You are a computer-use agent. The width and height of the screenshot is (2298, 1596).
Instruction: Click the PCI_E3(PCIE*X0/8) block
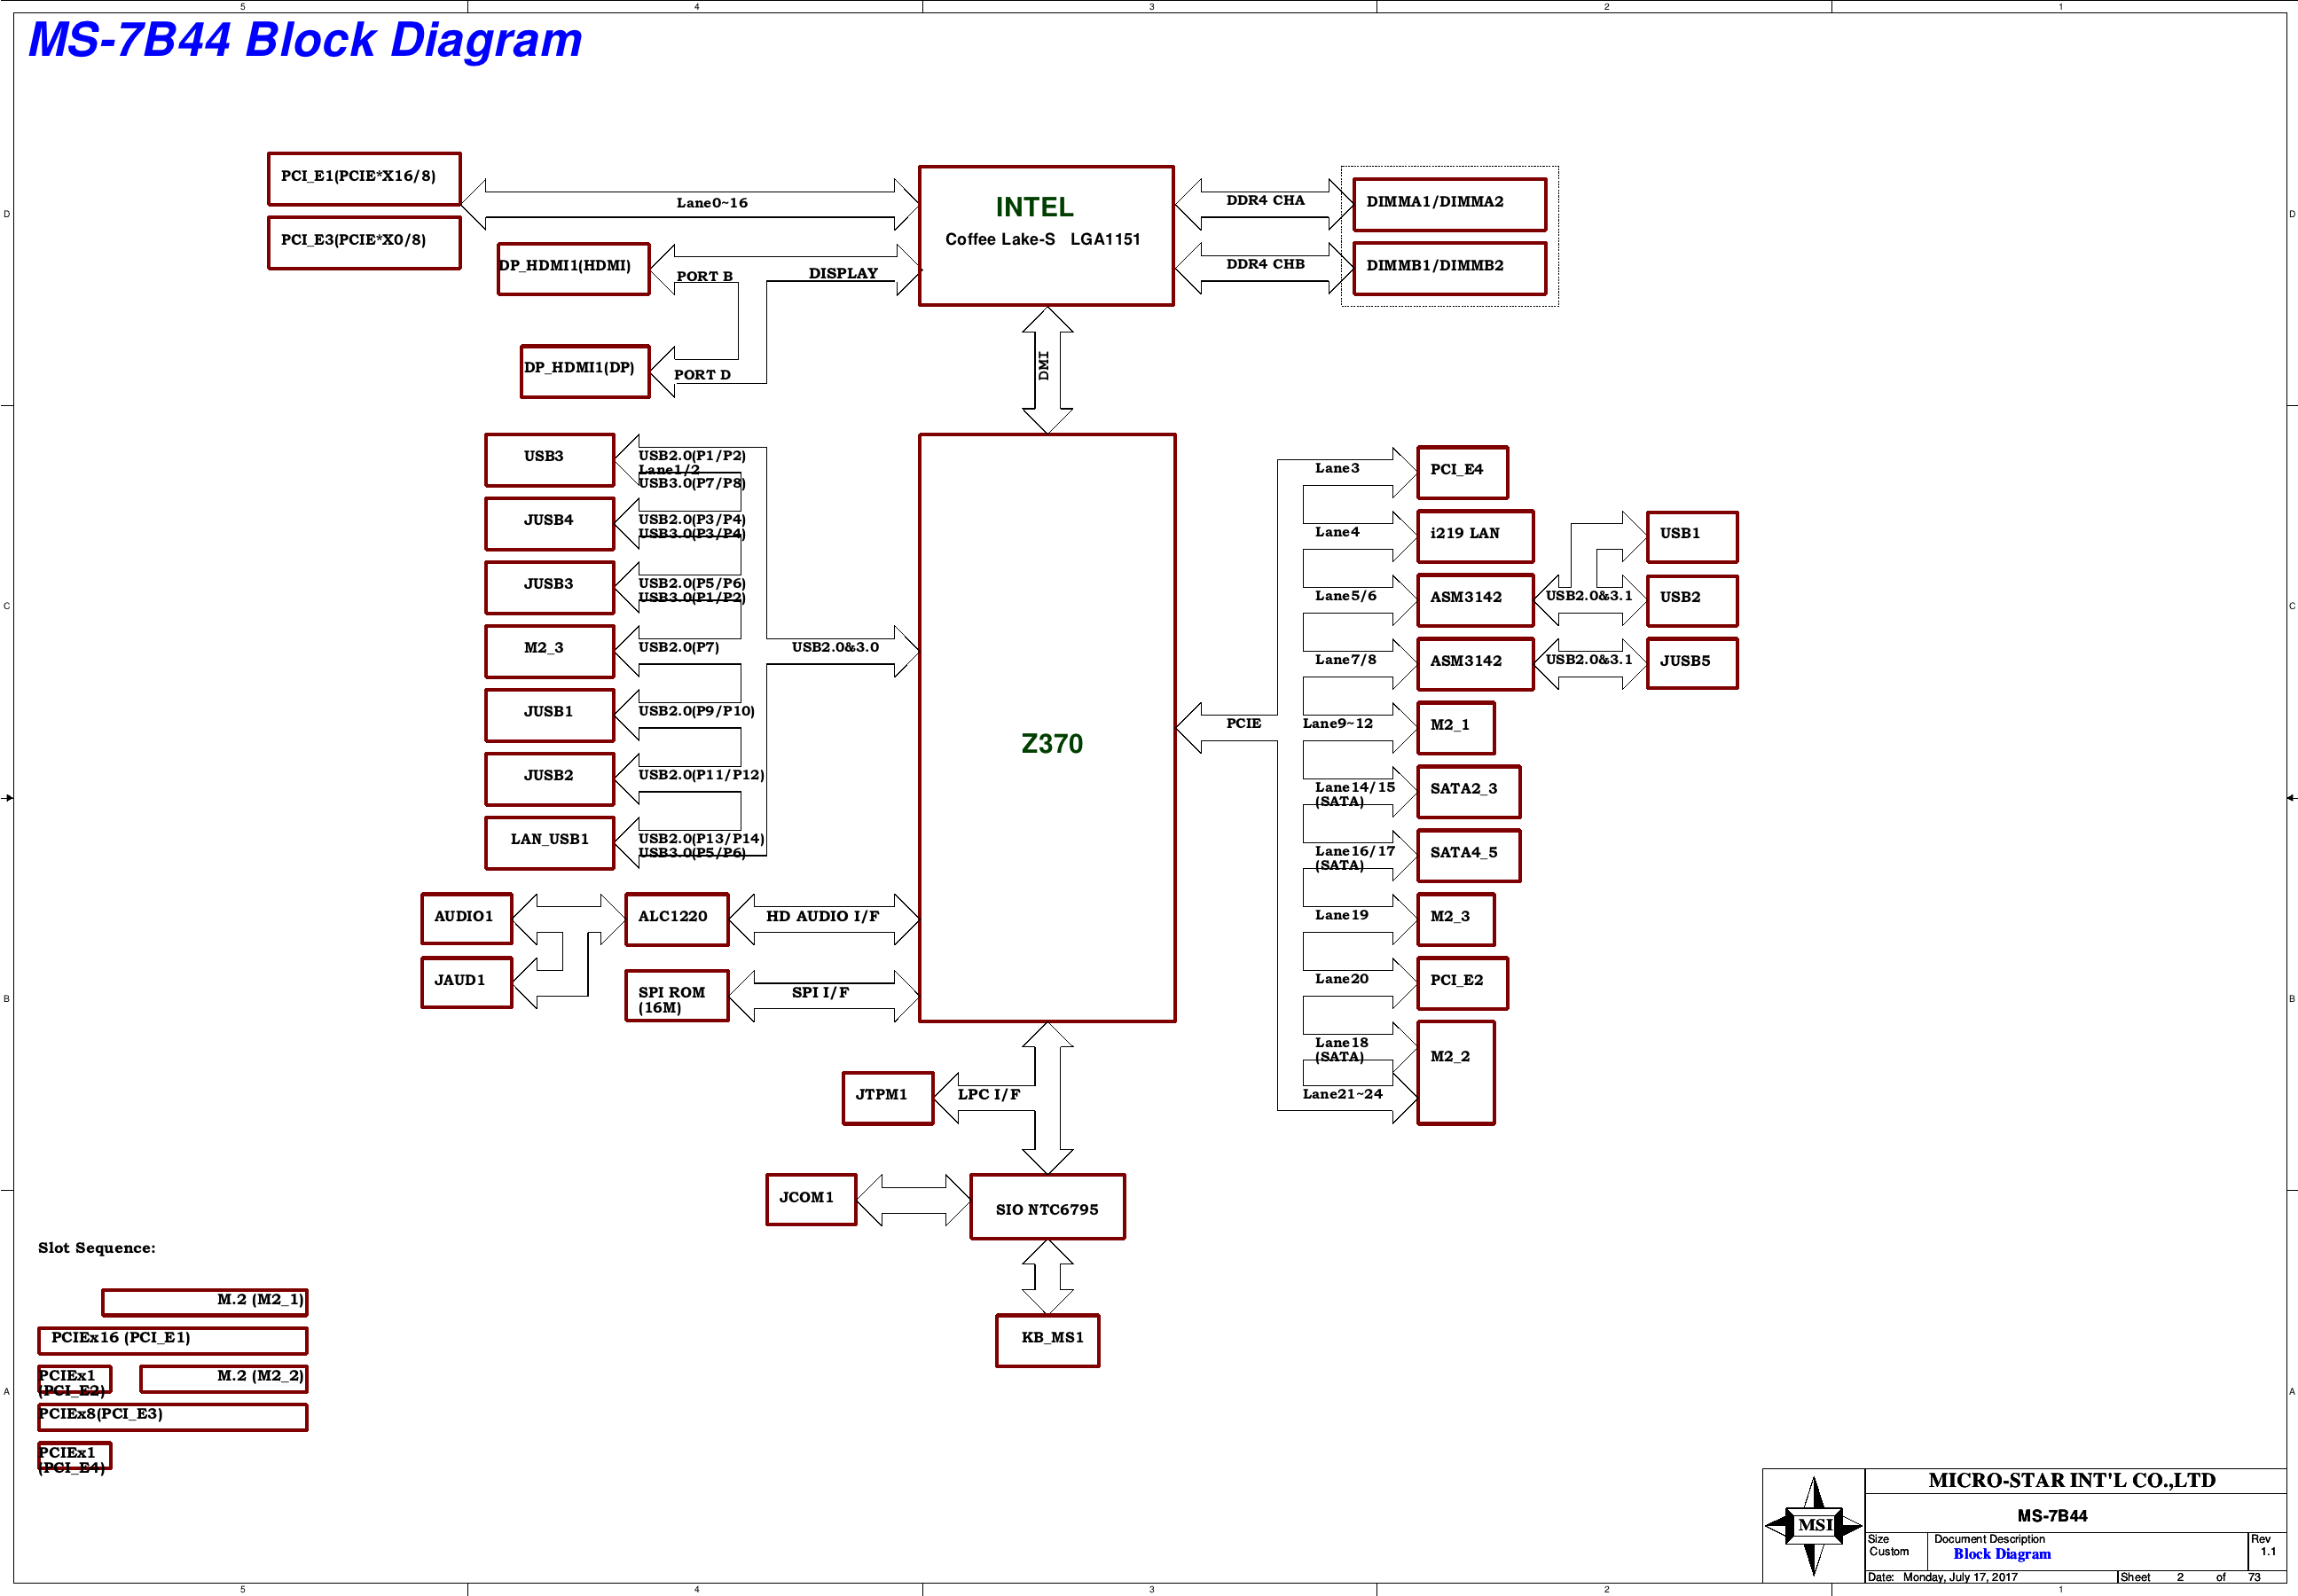coord(364,243)
